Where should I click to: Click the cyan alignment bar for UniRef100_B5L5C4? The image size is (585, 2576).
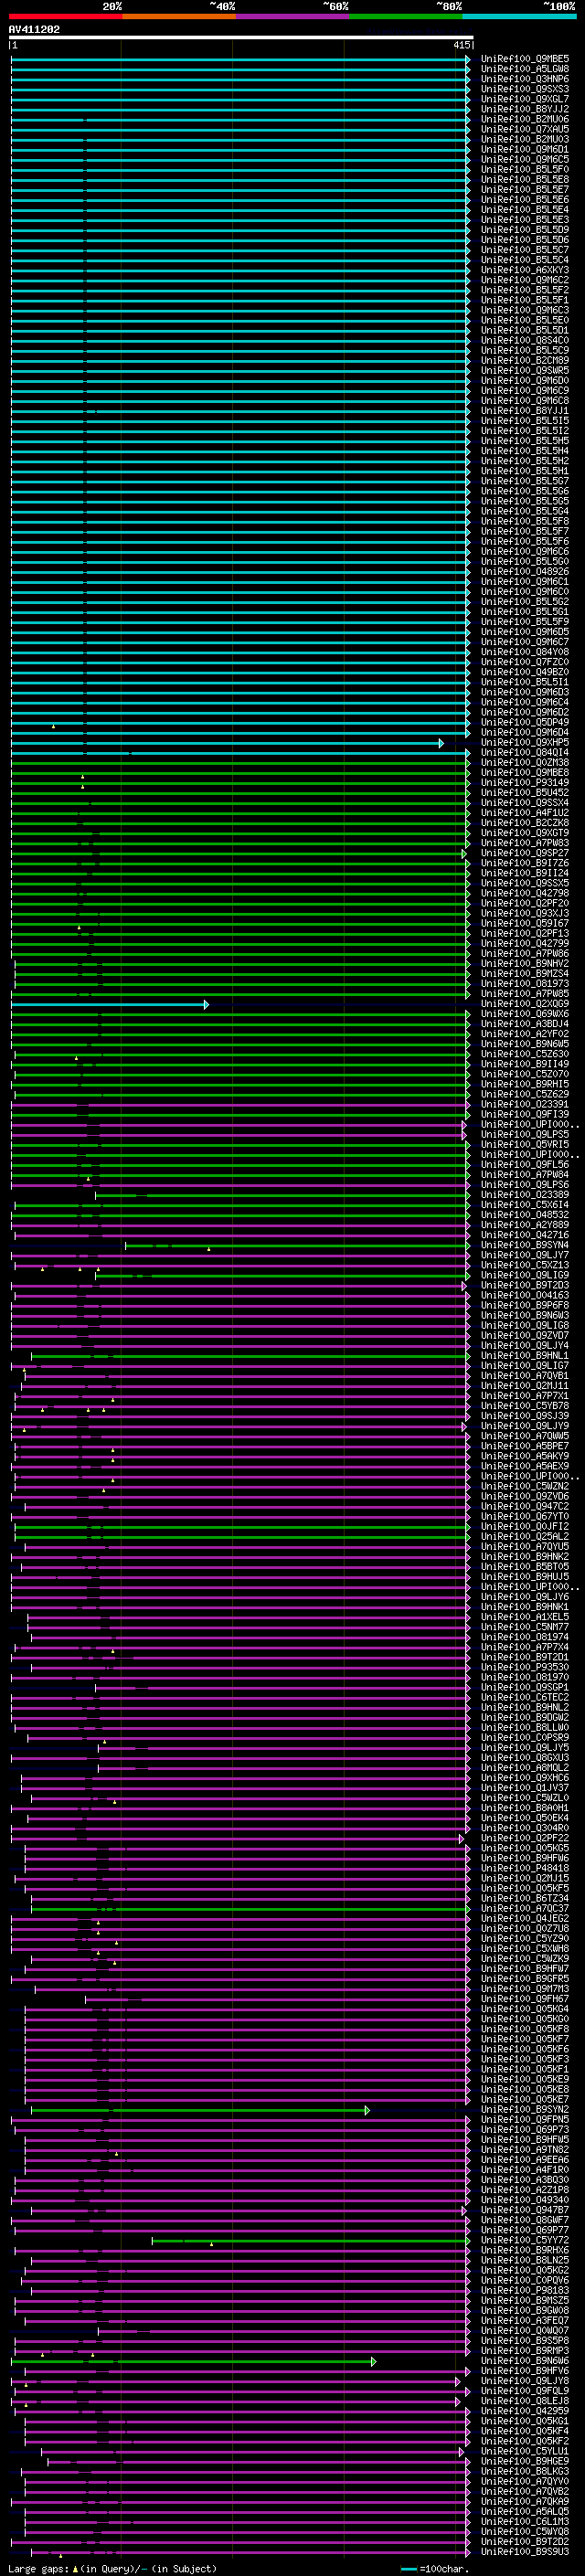pos(240,260)
